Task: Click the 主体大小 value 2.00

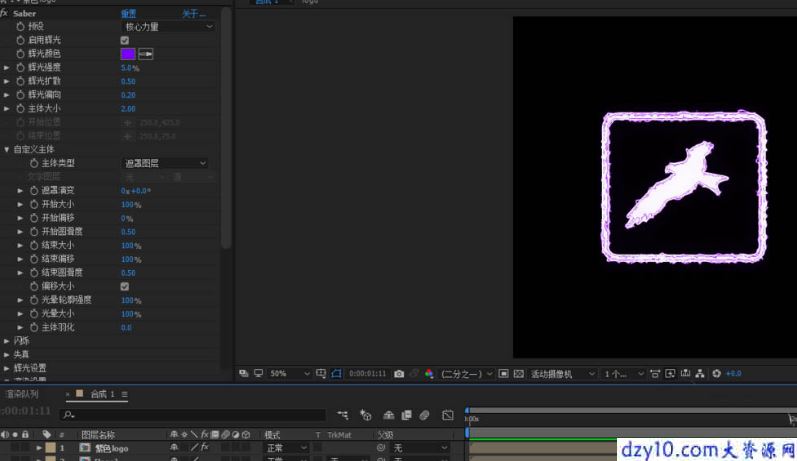Action: click(x=128, y=109)
